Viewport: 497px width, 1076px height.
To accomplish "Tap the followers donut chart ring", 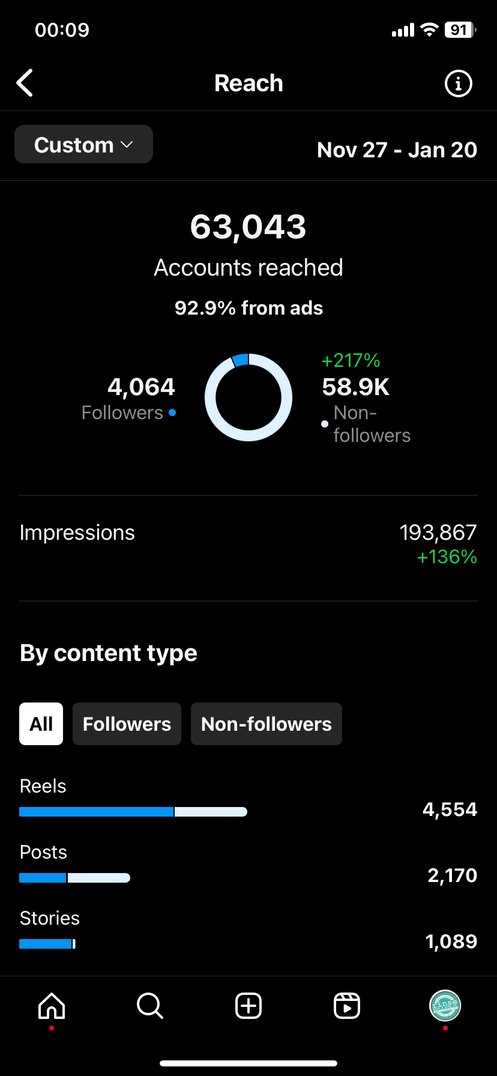I will click(x=248, y=397).
